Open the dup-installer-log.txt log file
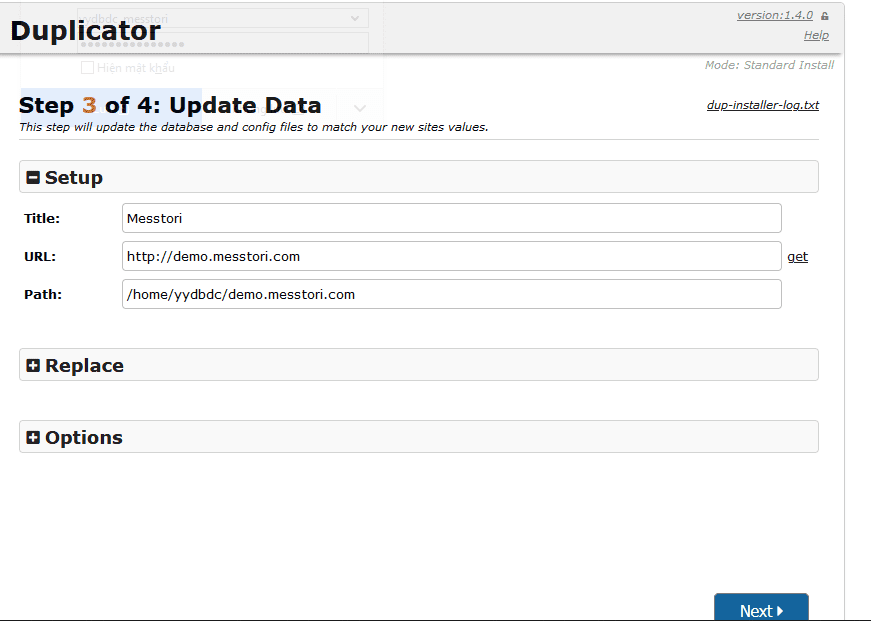The height and width of the screenshot is (621, 871). tap(762, 104)
